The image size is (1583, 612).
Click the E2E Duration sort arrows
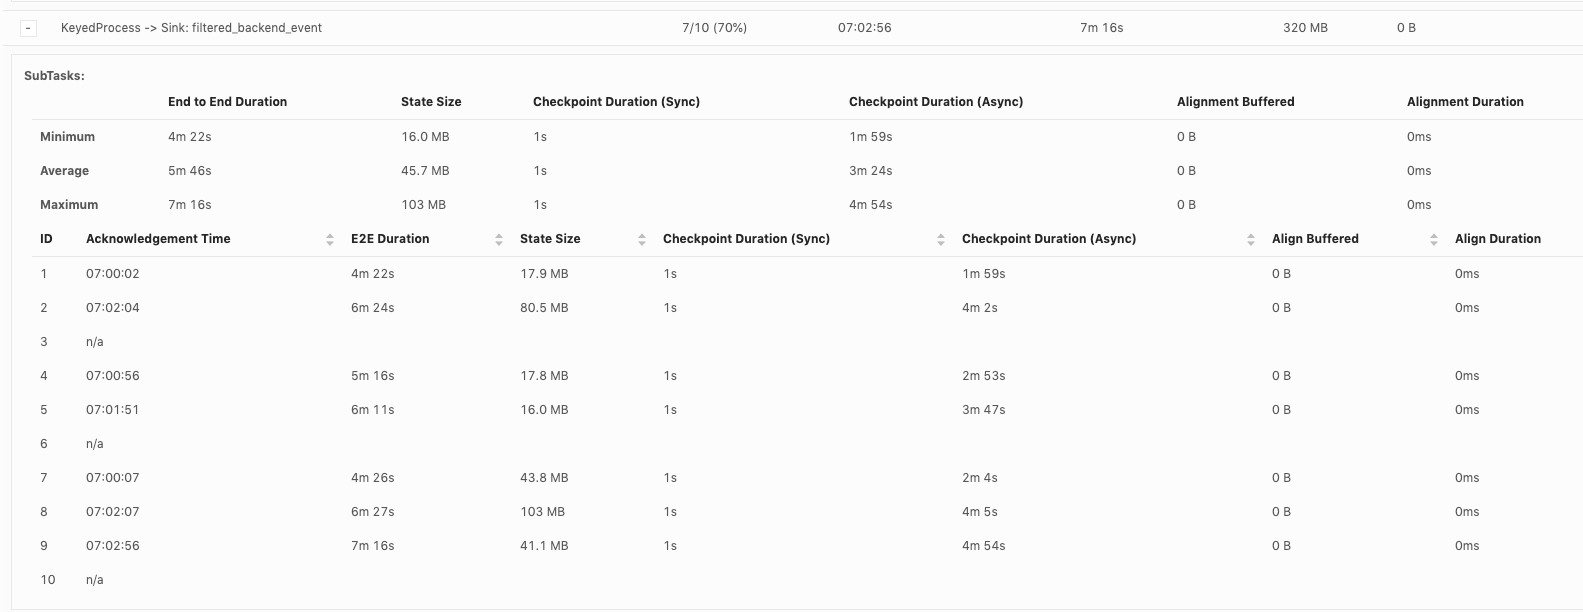[499, 240]
